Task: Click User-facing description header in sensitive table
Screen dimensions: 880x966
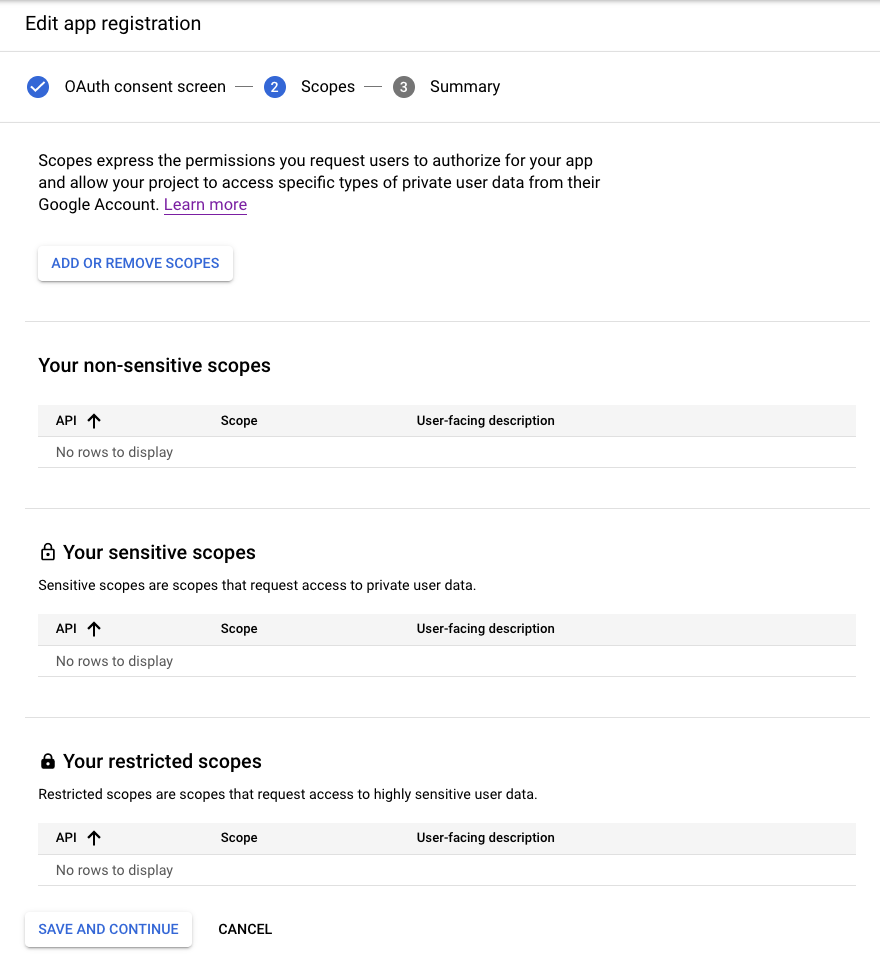Action: (x=486, y=629)
